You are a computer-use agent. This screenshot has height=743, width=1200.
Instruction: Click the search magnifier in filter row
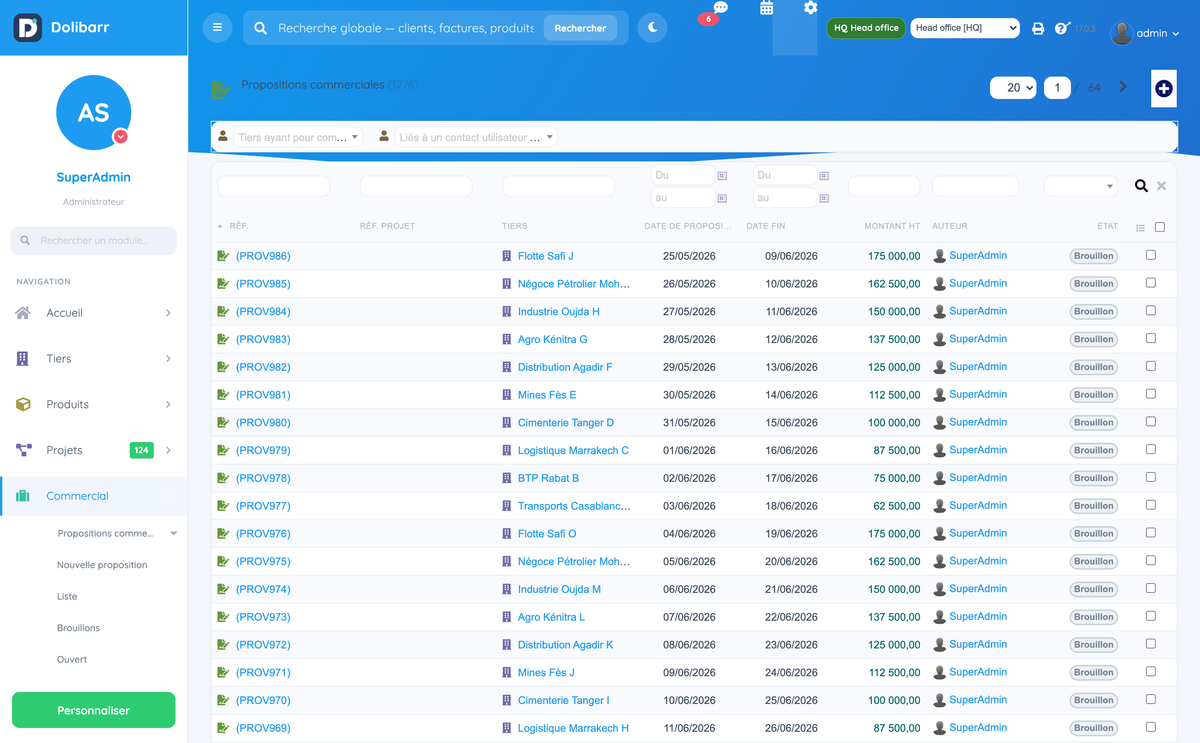[1141, 186]
